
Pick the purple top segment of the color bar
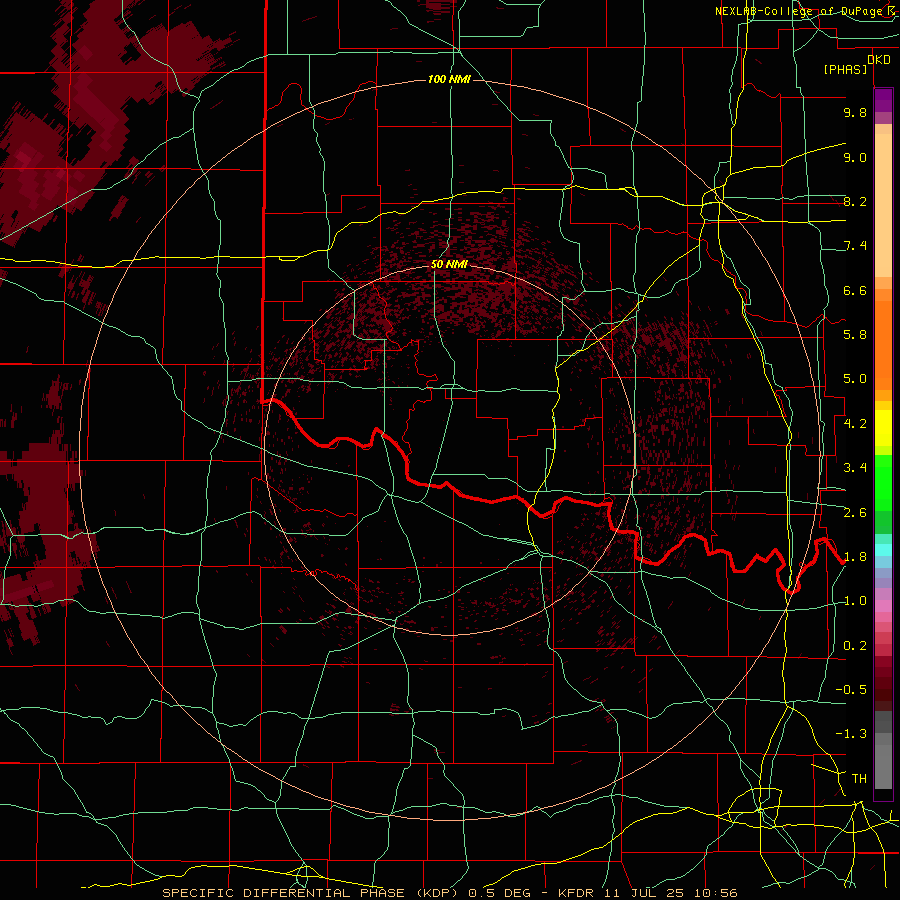pos(883,100)
